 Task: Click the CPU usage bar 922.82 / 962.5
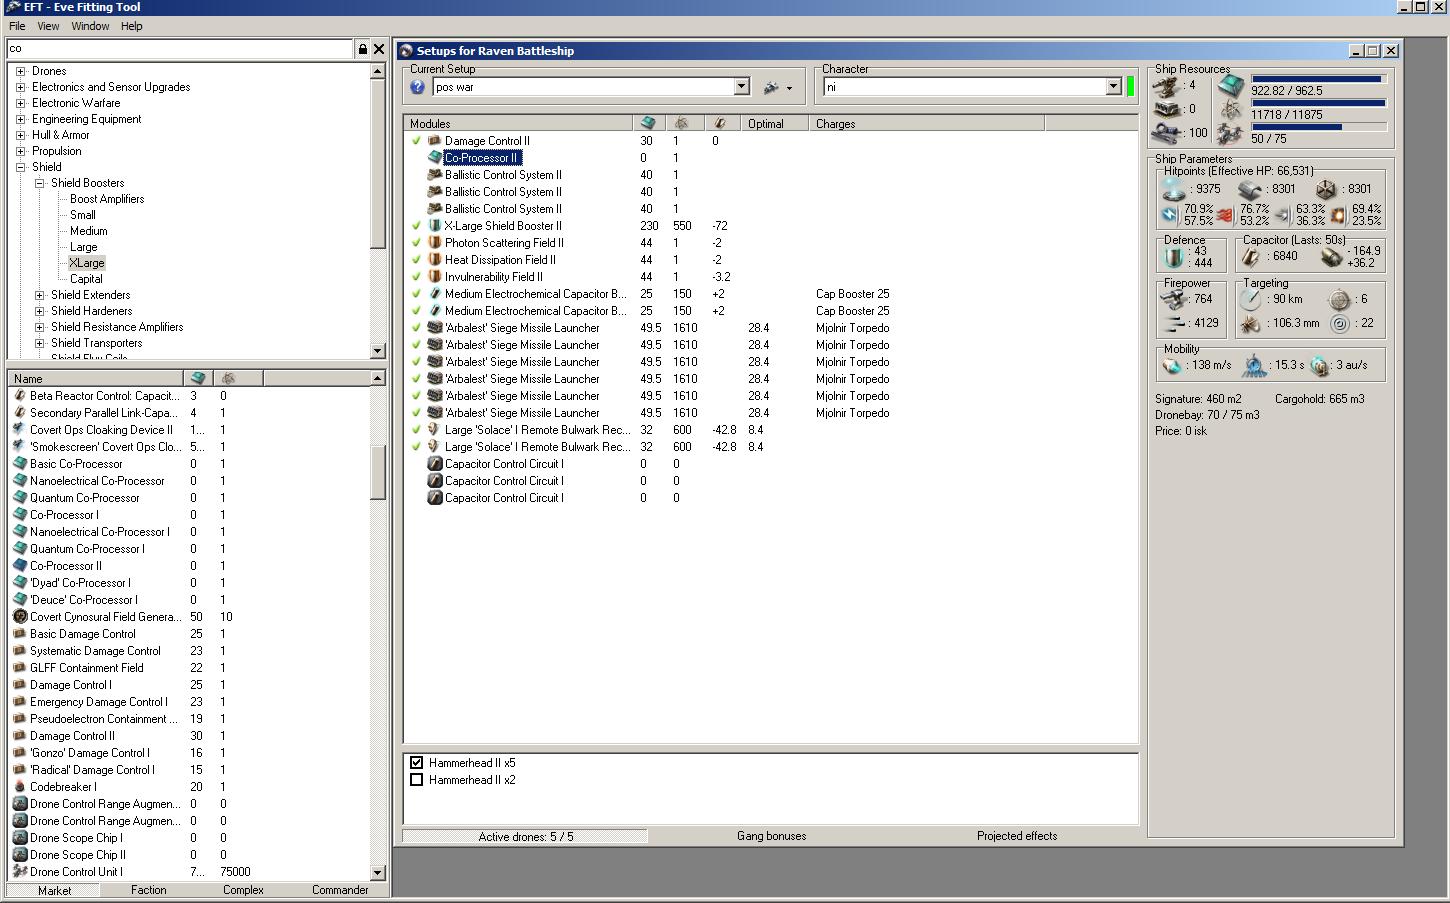(1318, 79)
